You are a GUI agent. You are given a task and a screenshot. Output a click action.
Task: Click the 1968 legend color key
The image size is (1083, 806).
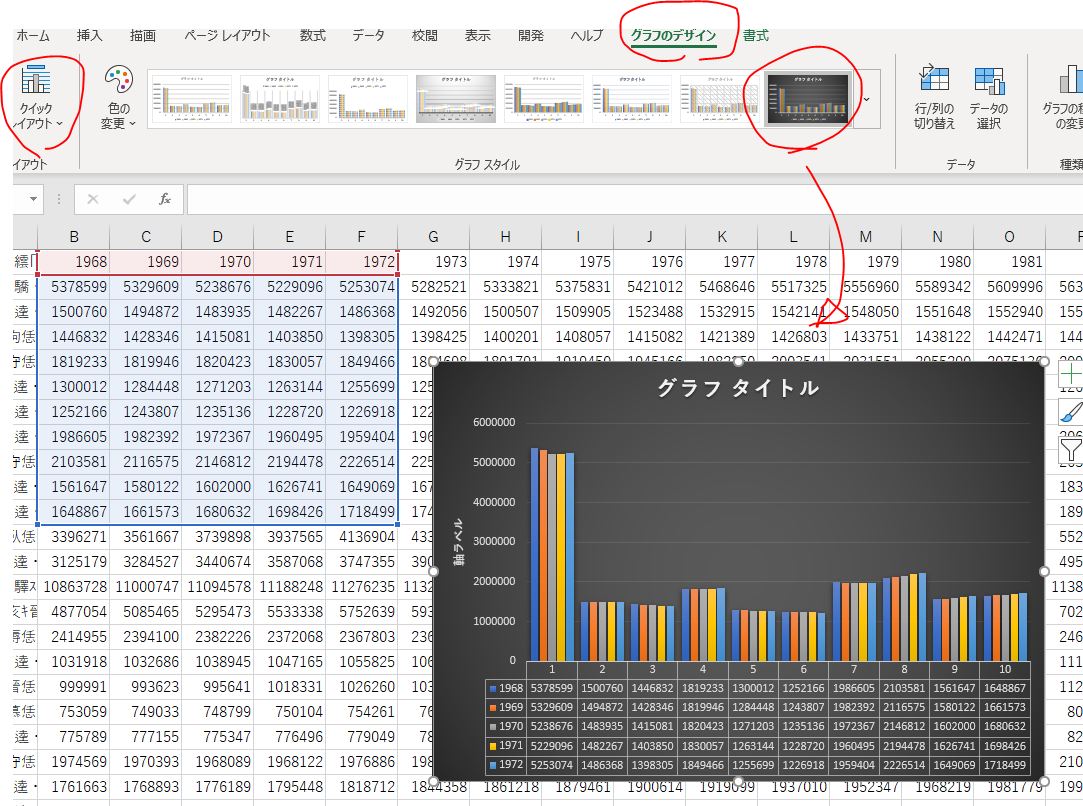[x=494, y=689]
